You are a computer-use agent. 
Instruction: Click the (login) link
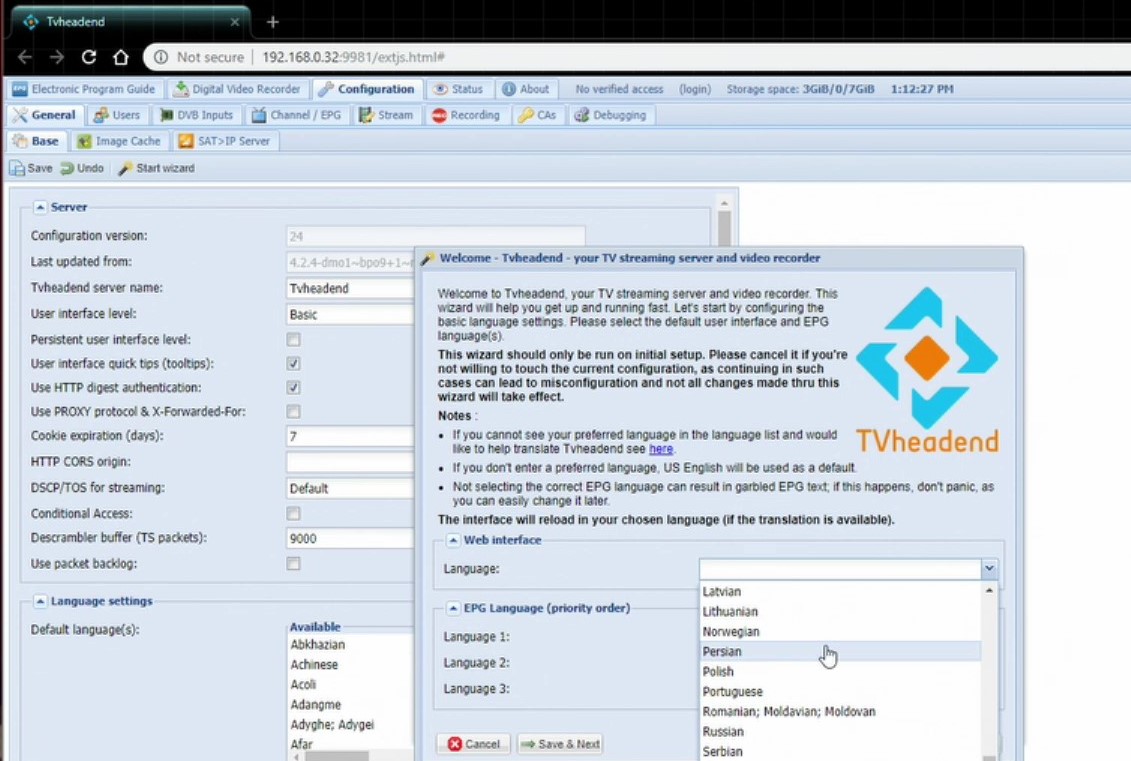point(695,89)
